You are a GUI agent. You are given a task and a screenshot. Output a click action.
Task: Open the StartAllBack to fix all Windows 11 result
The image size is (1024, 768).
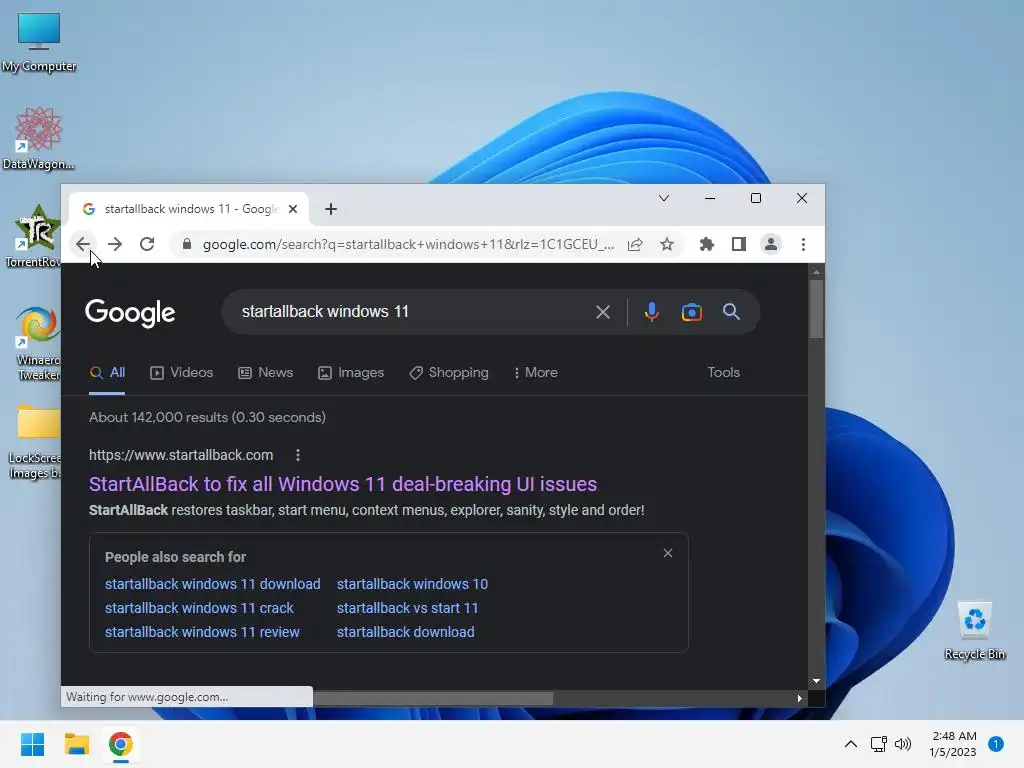pos(343,484)
